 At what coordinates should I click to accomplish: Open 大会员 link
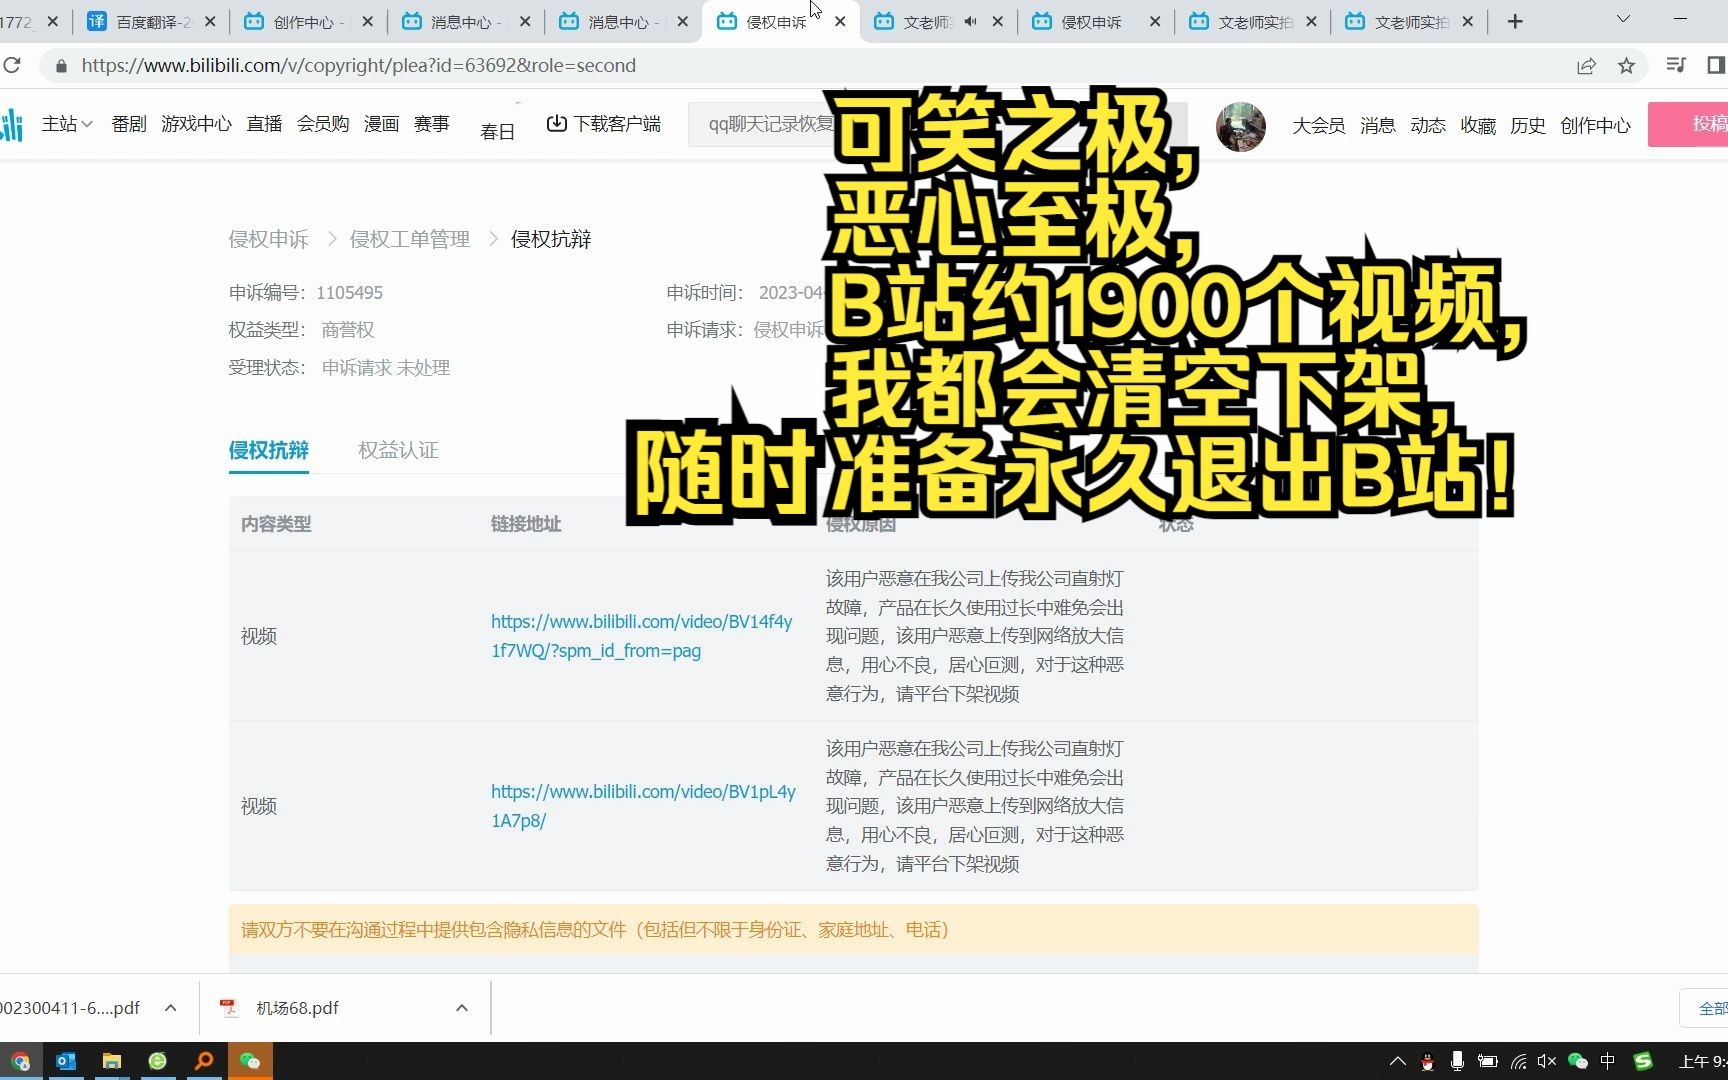(x=1318, y=125)
